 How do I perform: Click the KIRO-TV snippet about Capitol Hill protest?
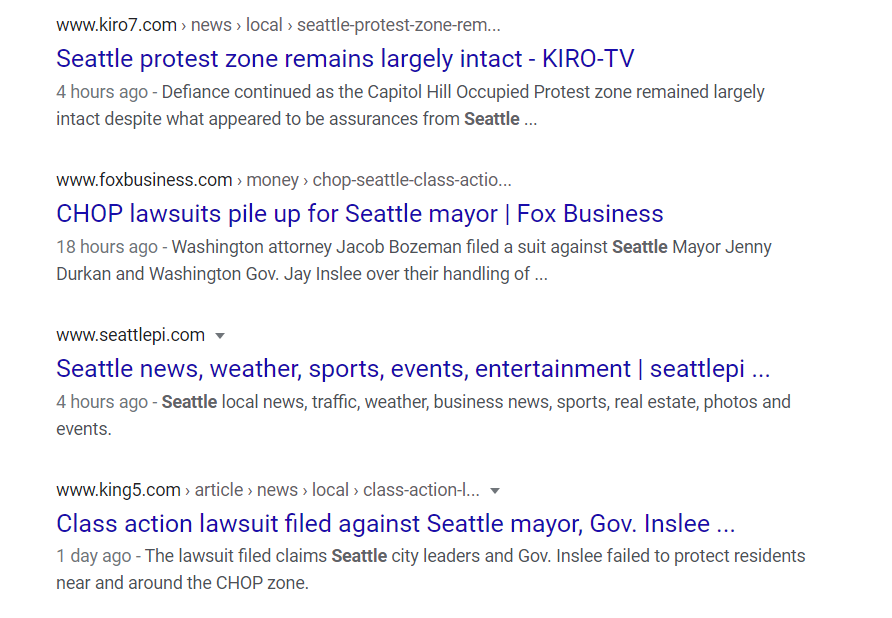click(x=410, y=105)
